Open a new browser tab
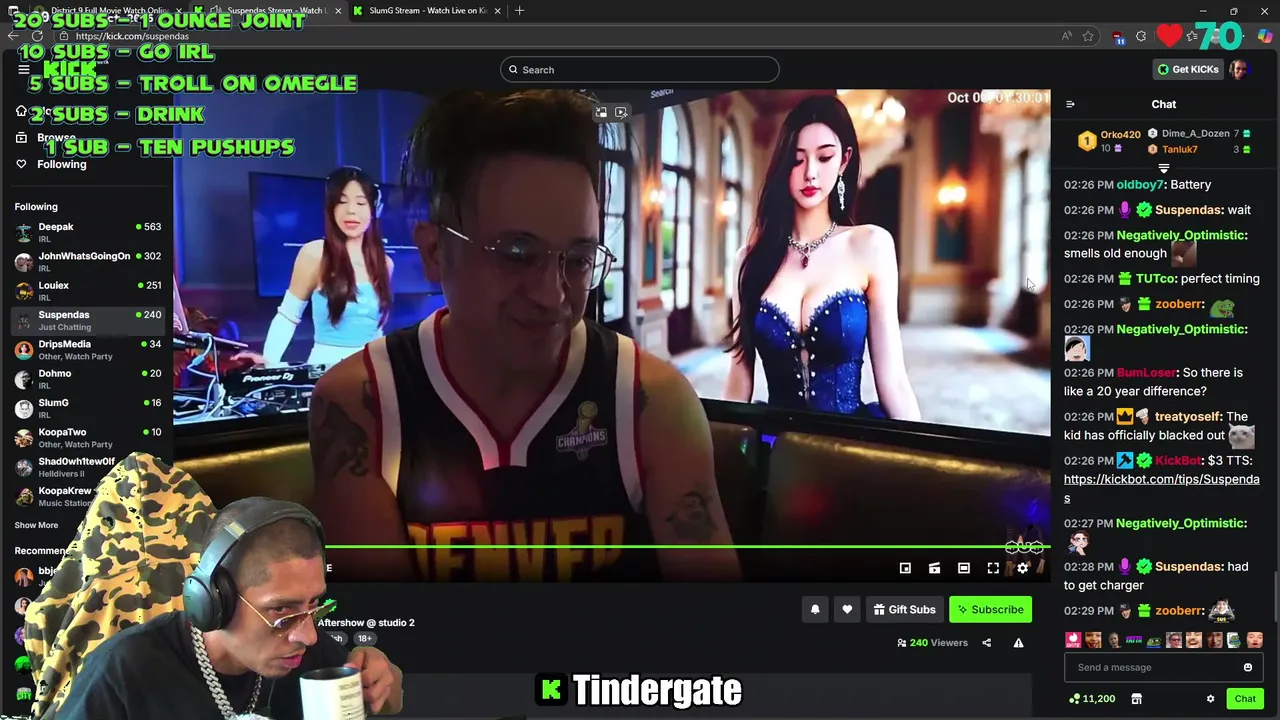This screenshot has height=720, width=1280. [520, 11]
